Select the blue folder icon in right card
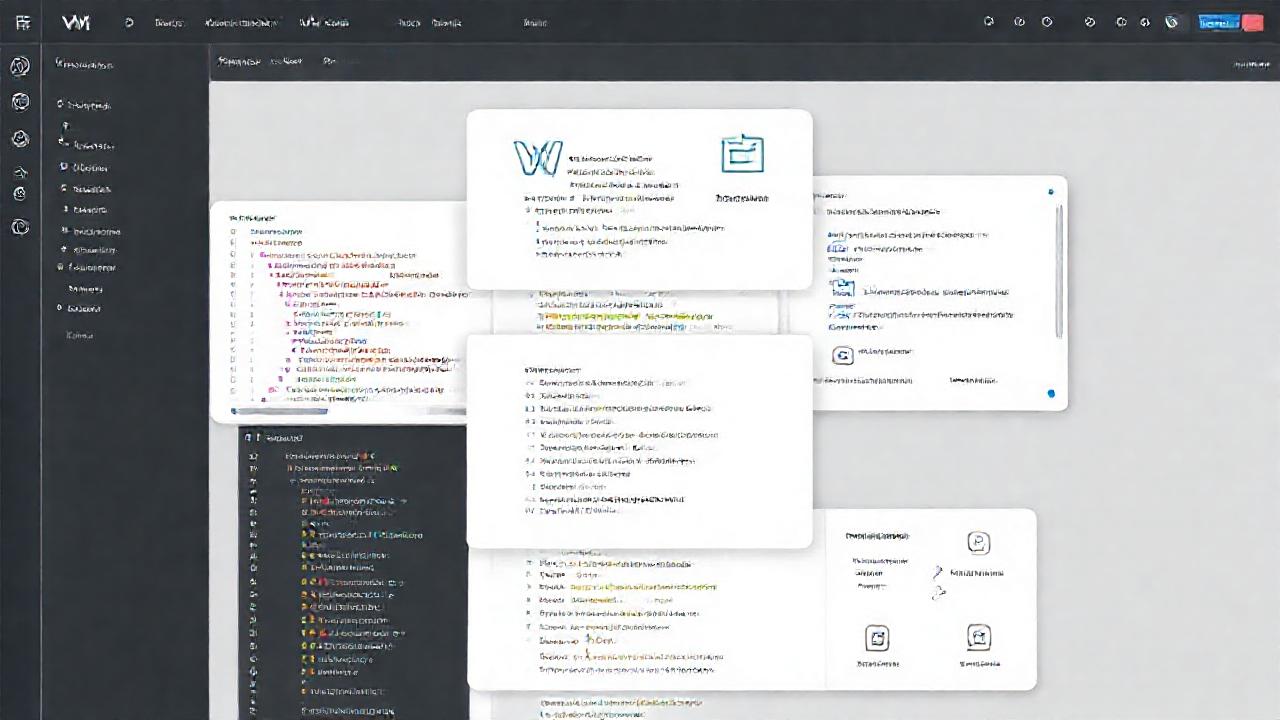 [x=843, y=288]
